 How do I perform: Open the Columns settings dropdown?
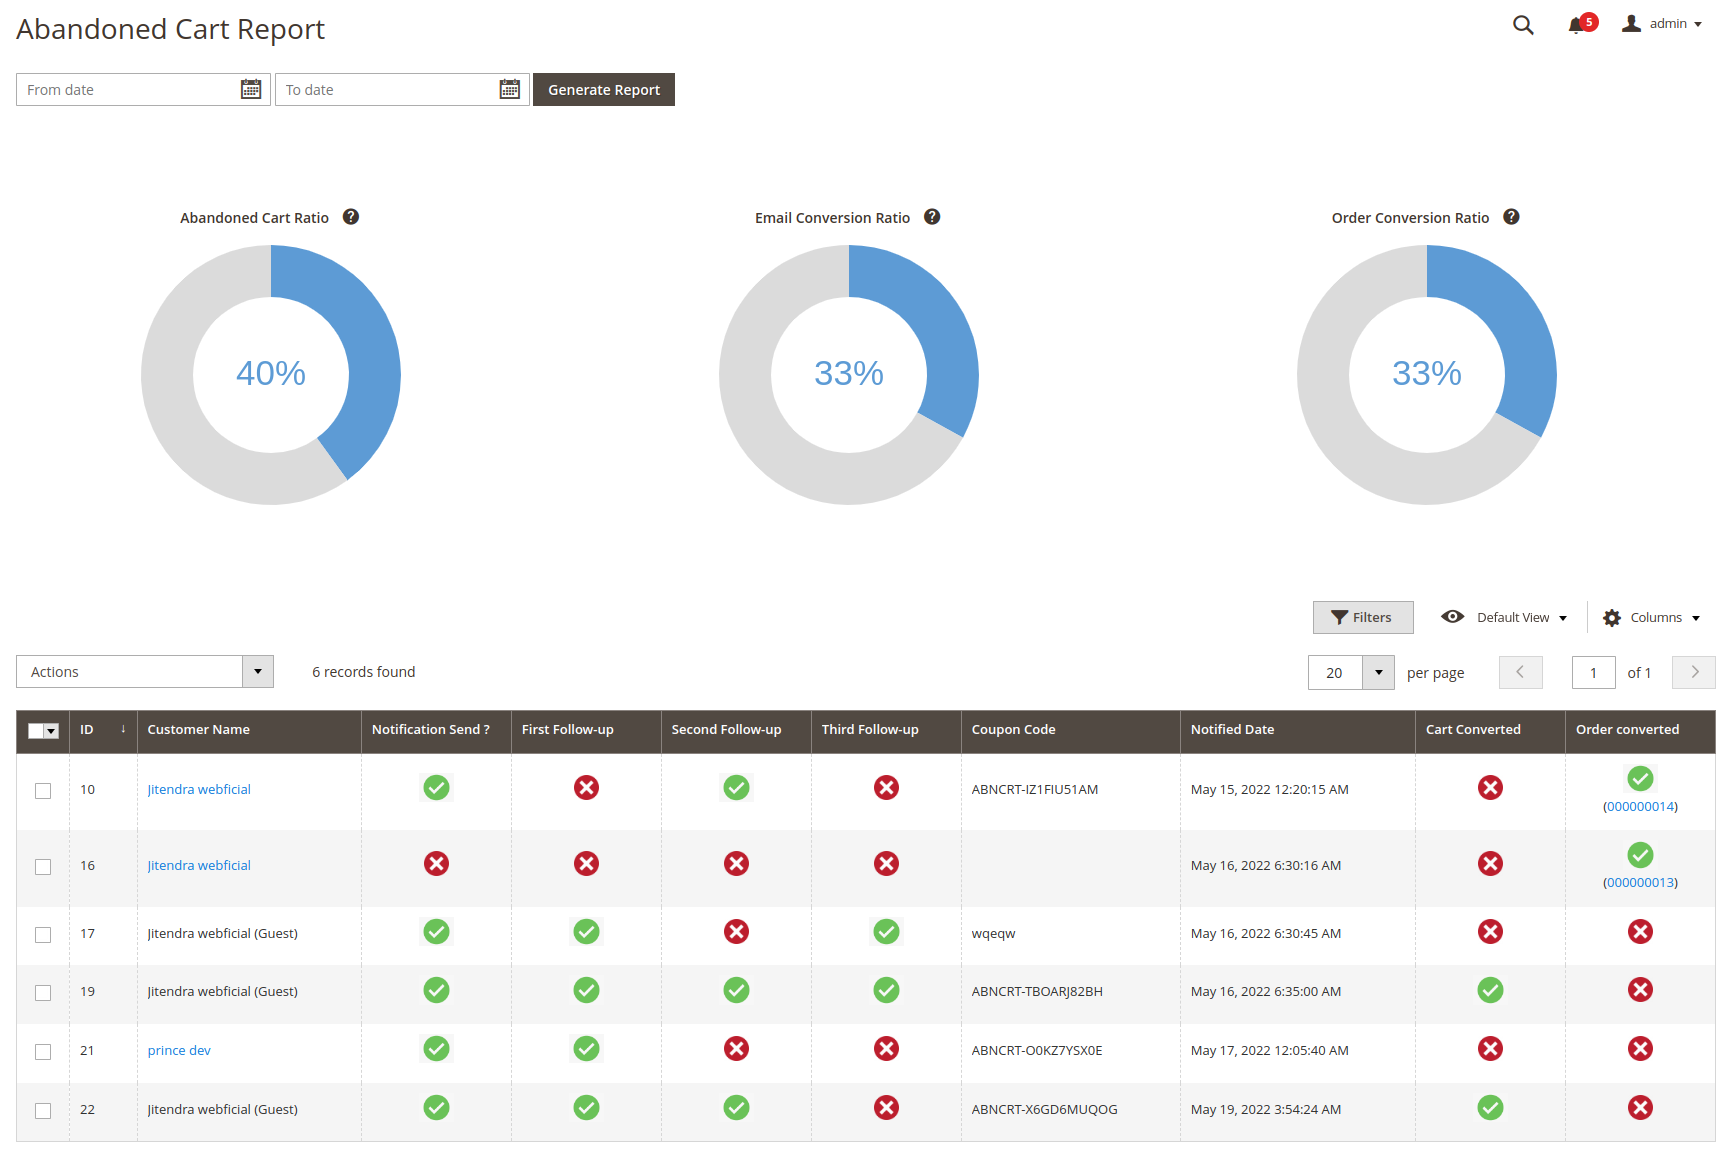click(x=1651, y=618)
